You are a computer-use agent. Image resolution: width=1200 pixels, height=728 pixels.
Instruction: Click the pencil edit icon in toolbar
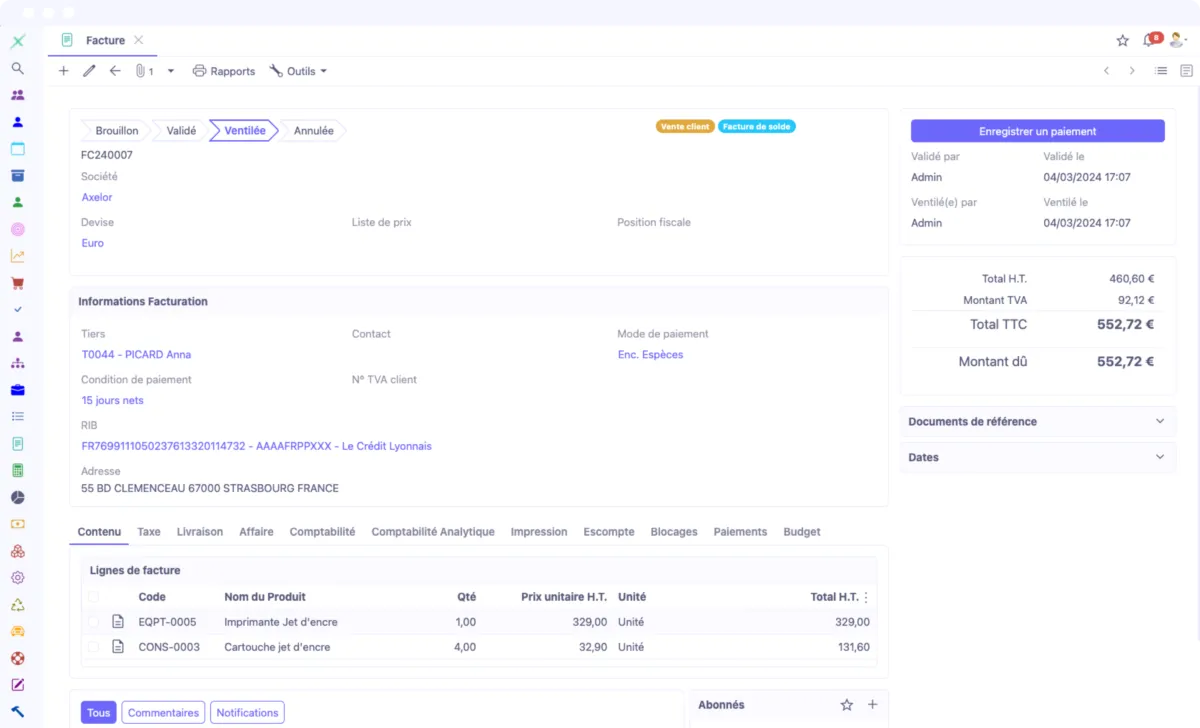click(x=89, y=71)
